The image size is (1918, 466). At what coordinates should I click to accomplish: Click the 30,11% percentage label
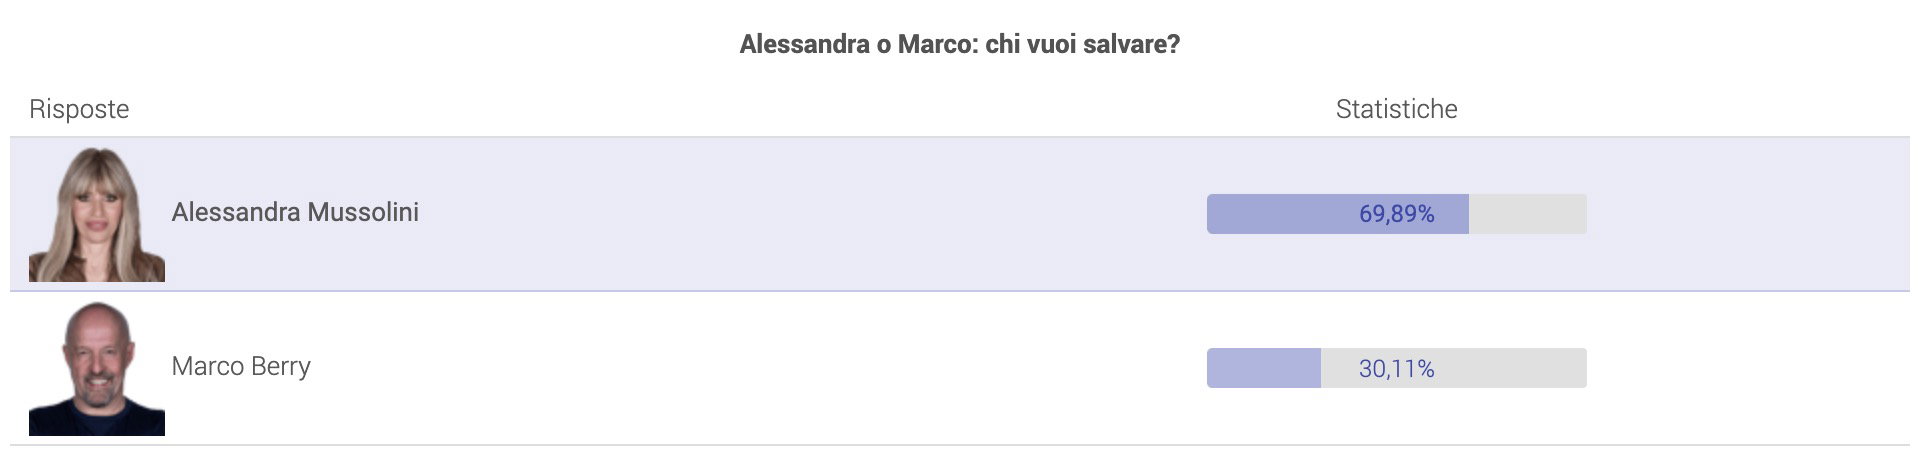1396,369
